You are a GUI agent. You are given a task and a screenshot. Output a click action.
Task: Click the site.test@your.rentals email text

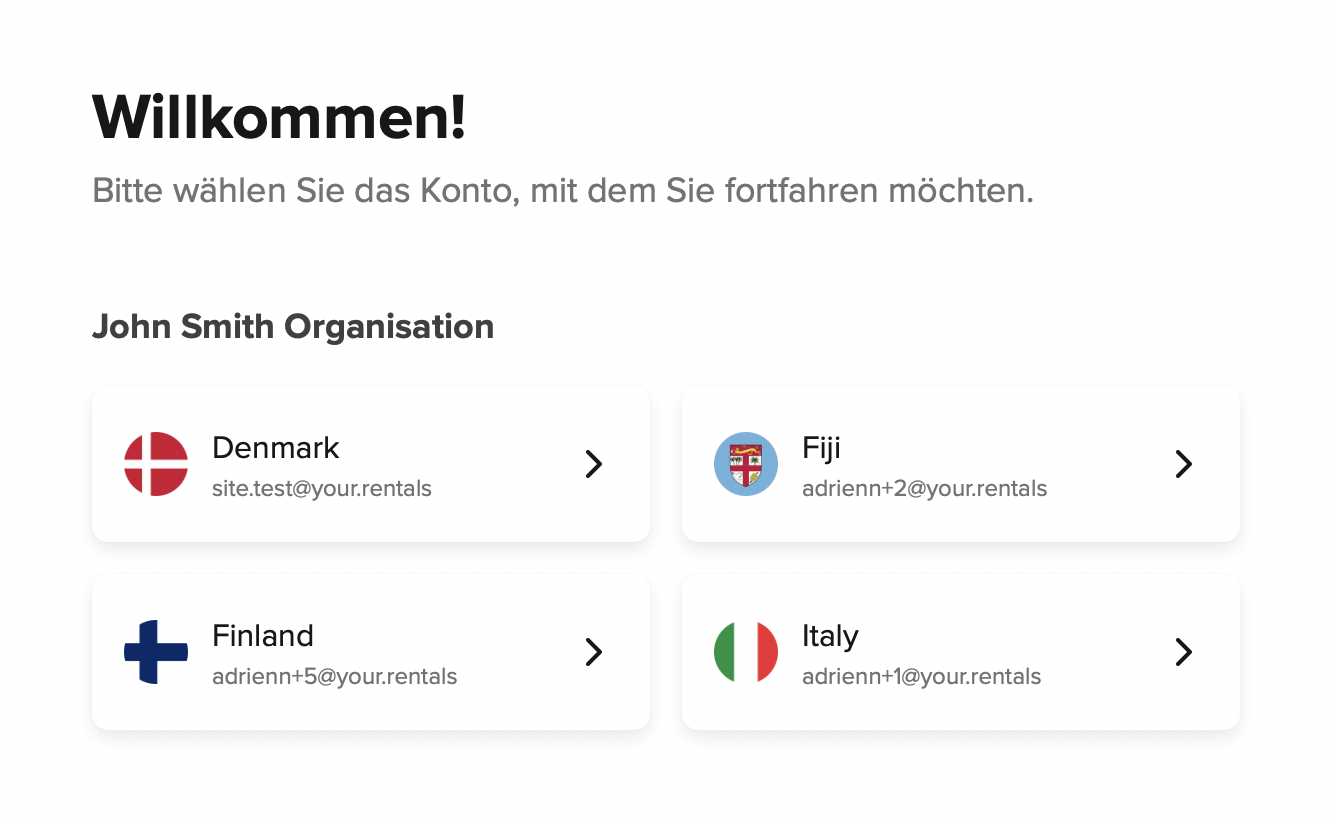322,489
